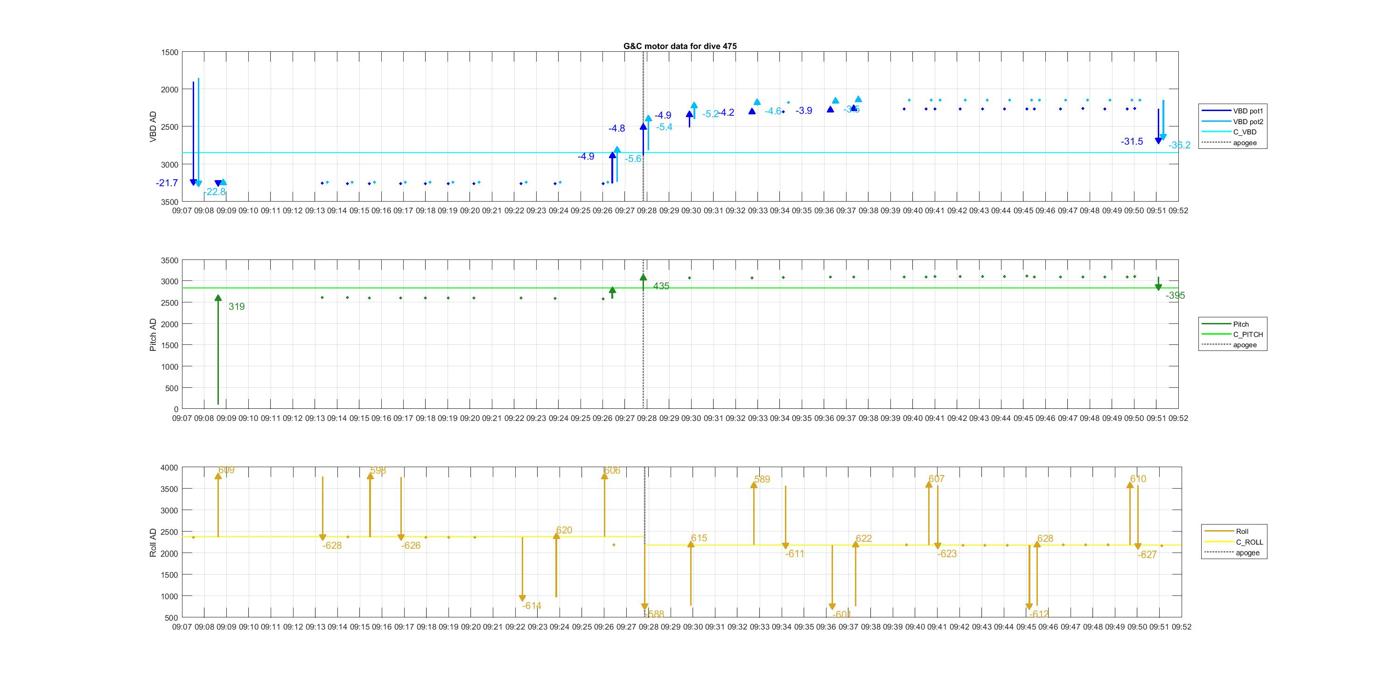Click the '610' roll data label
Image resolution: width=1400 pixels, height=693 pixels.
pos(1138,480)
